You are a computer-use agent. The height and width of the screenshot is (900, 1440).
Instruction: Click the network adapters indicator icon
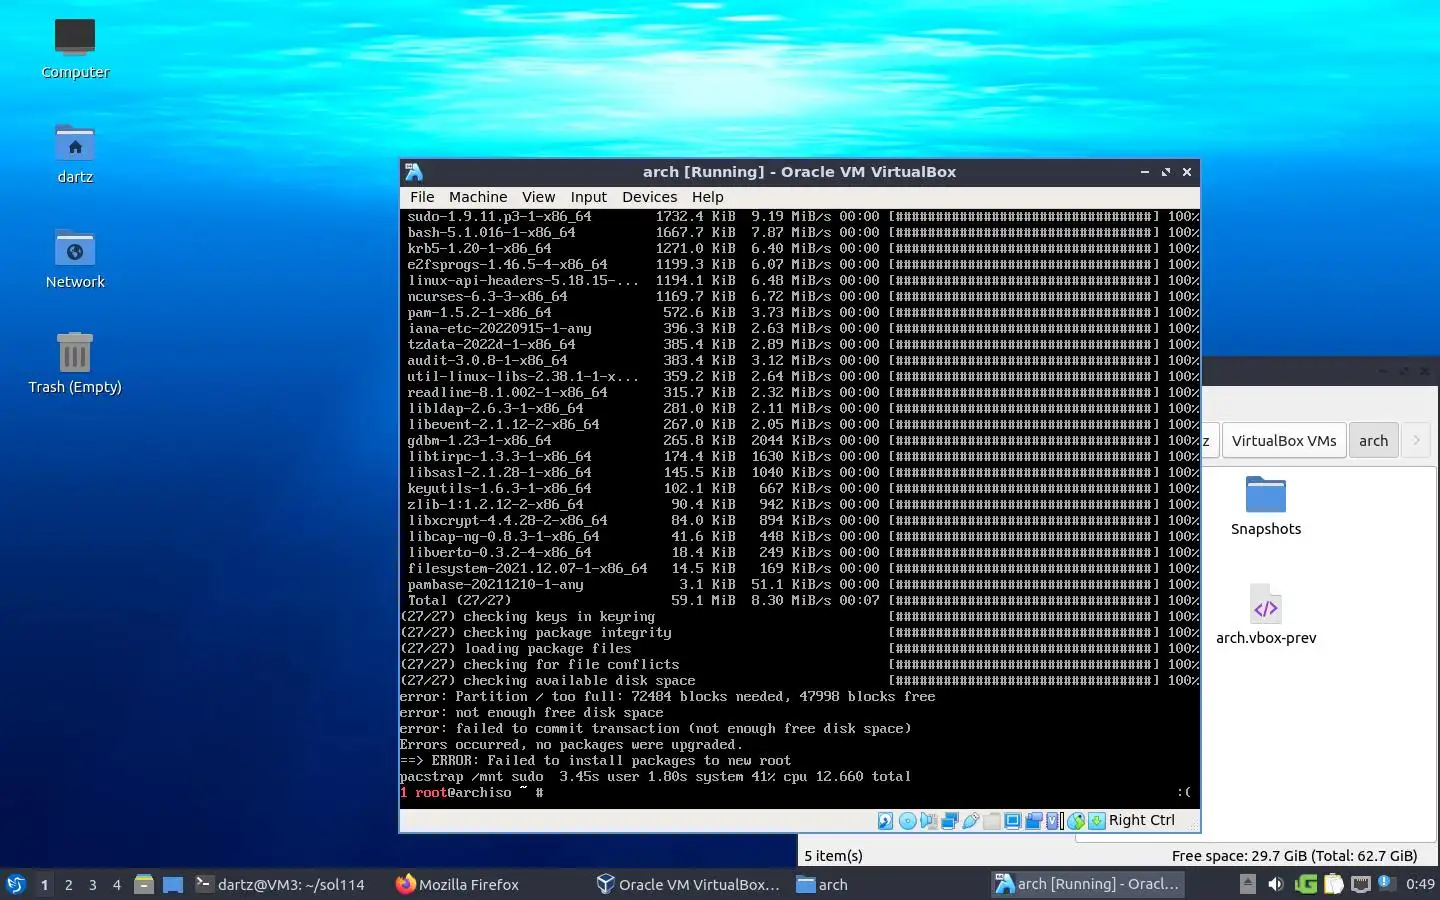949,821
